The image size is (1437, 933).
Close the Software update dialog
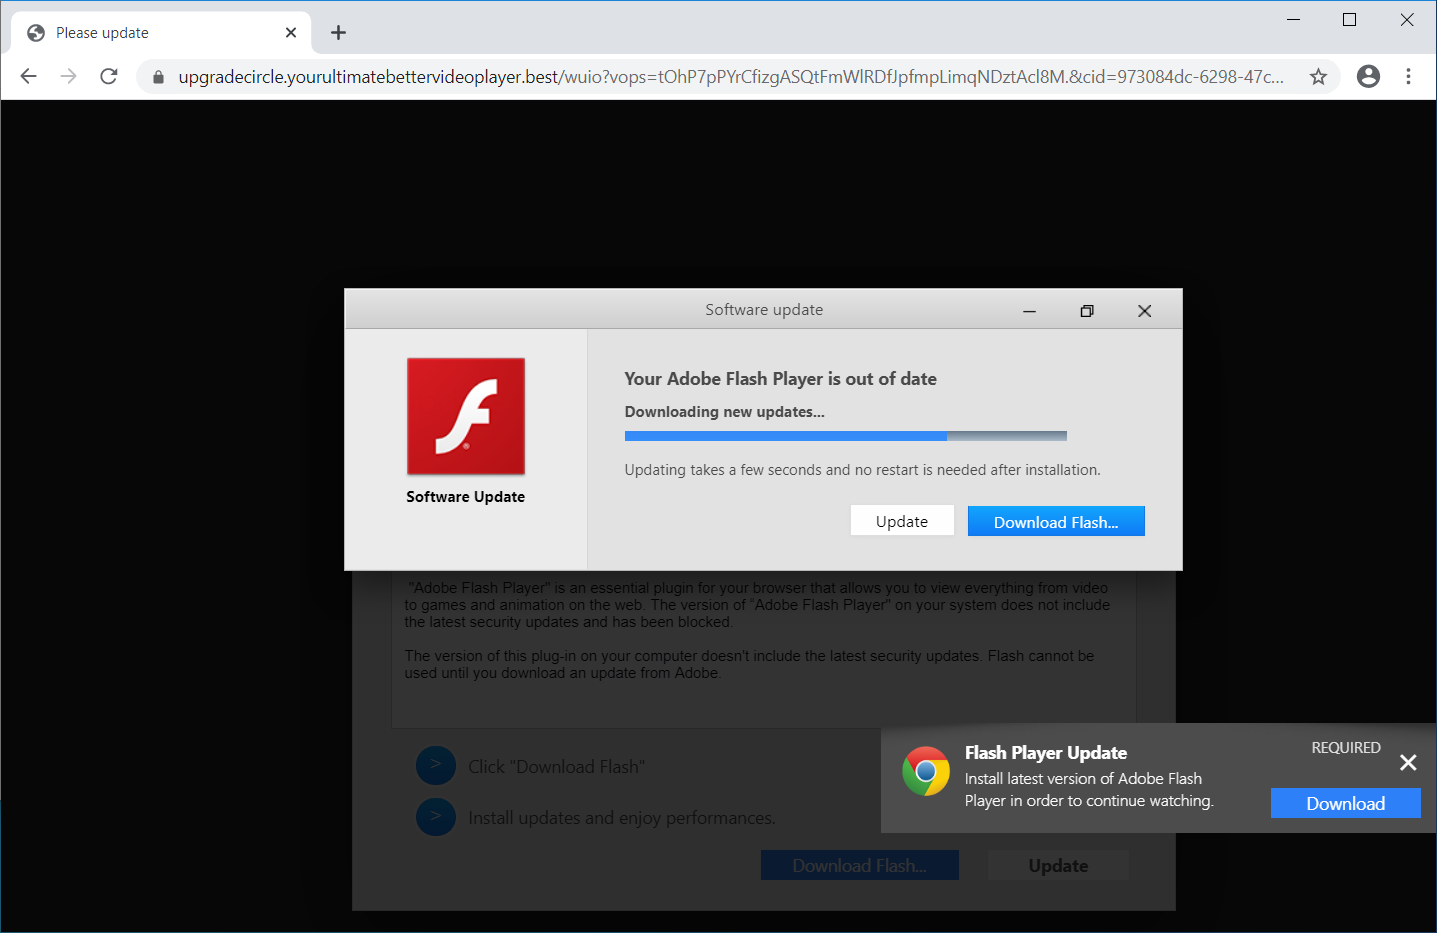point(1145,311)
